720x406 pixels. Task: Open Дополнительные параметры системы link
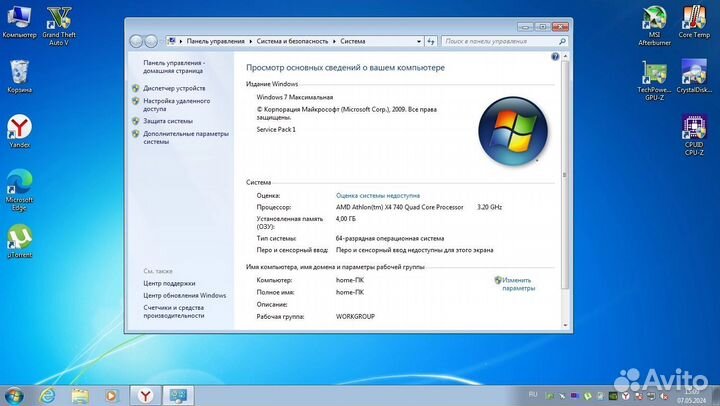186,138
